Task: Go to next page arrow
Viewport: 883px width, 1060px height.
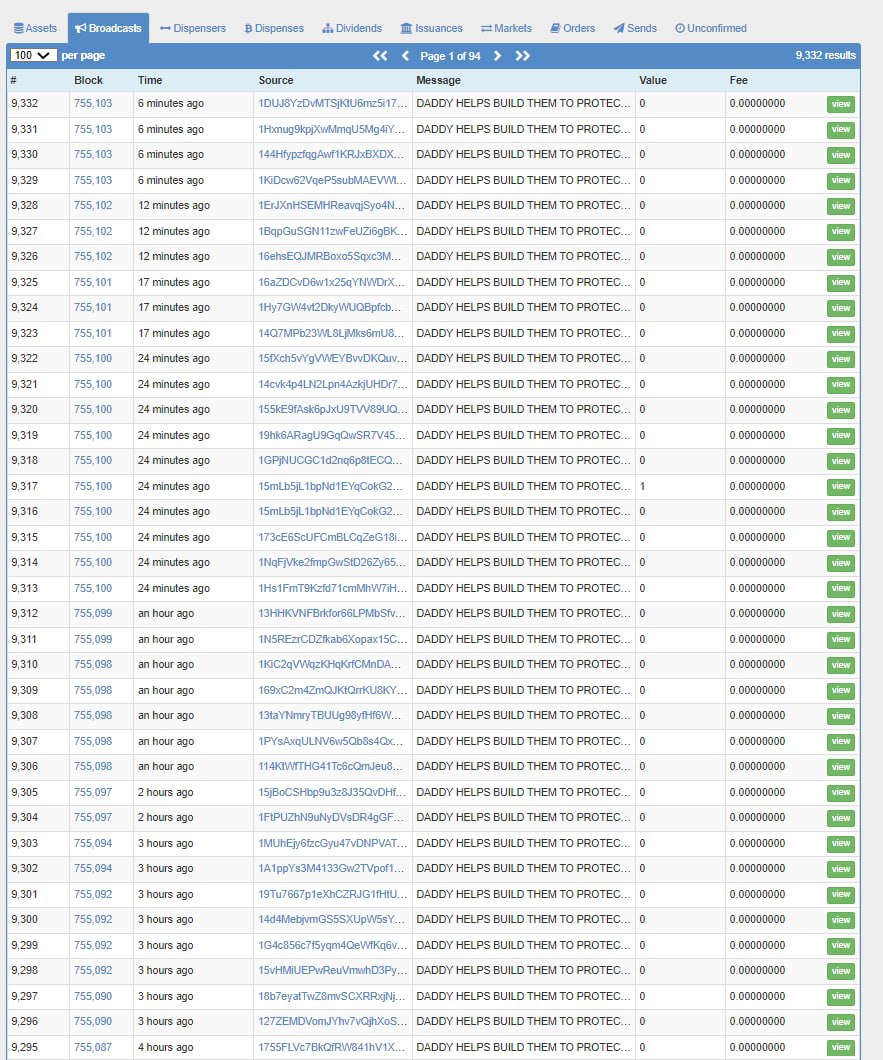Action: (498, 56)
